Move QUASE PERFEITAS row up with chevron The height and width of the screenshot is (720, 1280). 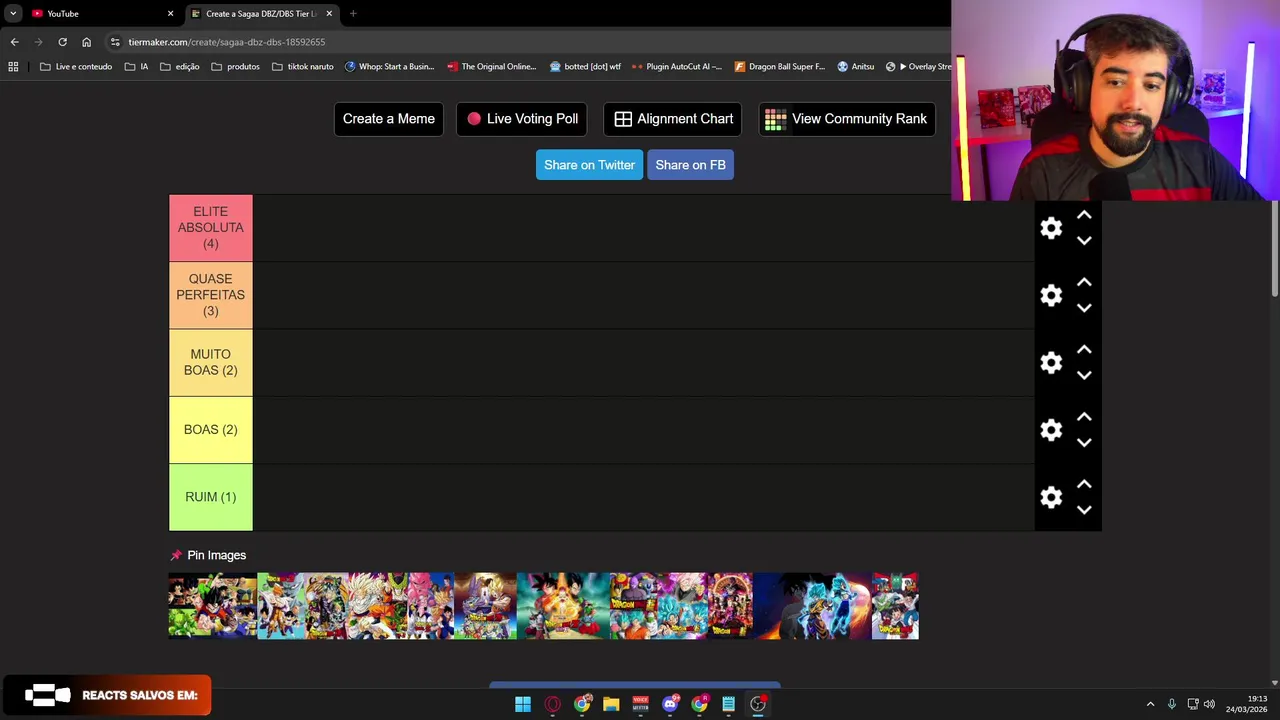pos(1084,282)
